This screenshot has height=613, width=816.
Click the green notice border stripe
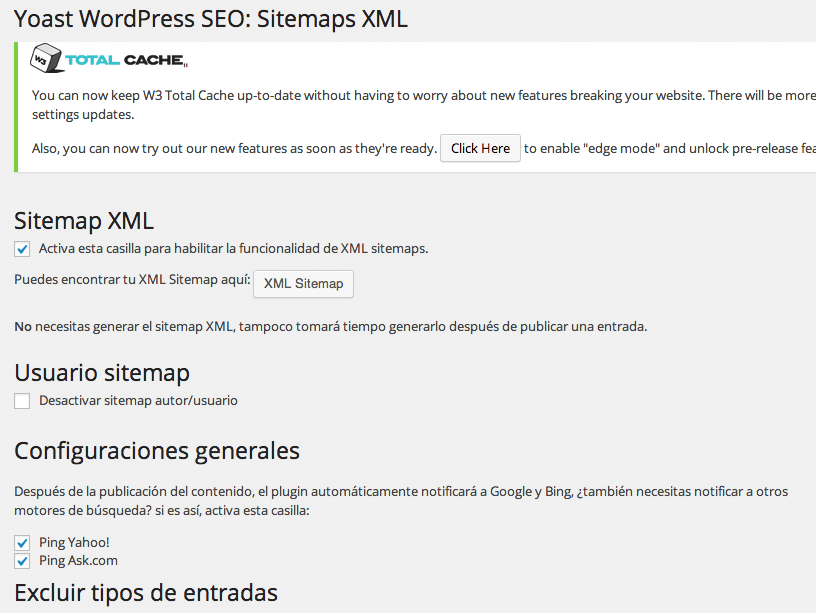pos(16,107)
